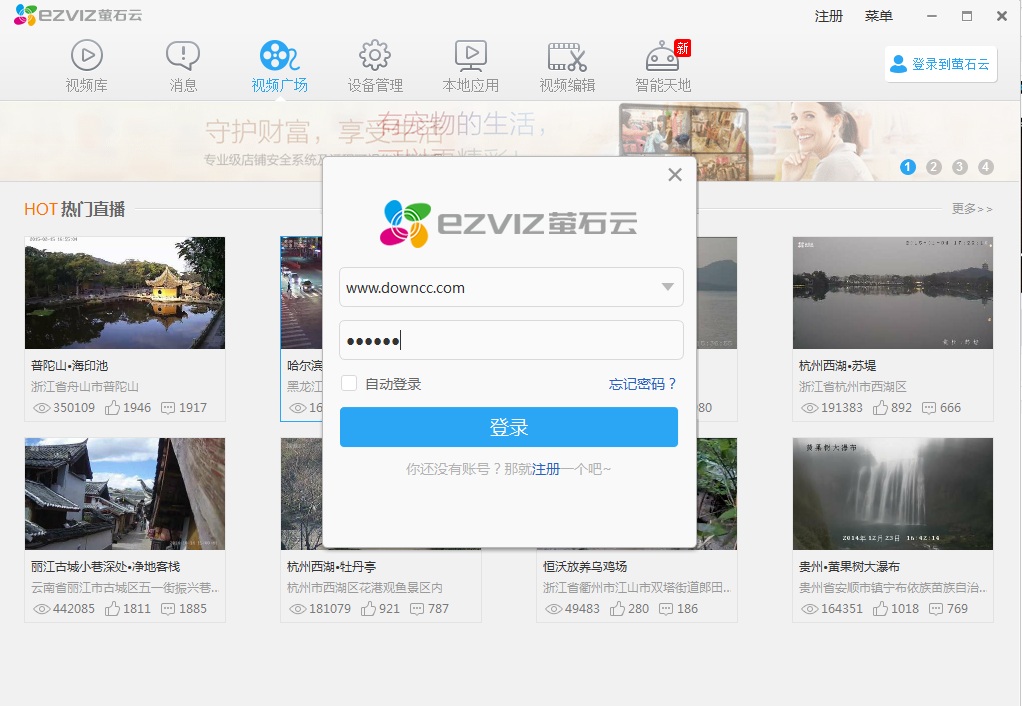Like the 杭州西湖•苏堤 live stream

click(x=880, y=408)
